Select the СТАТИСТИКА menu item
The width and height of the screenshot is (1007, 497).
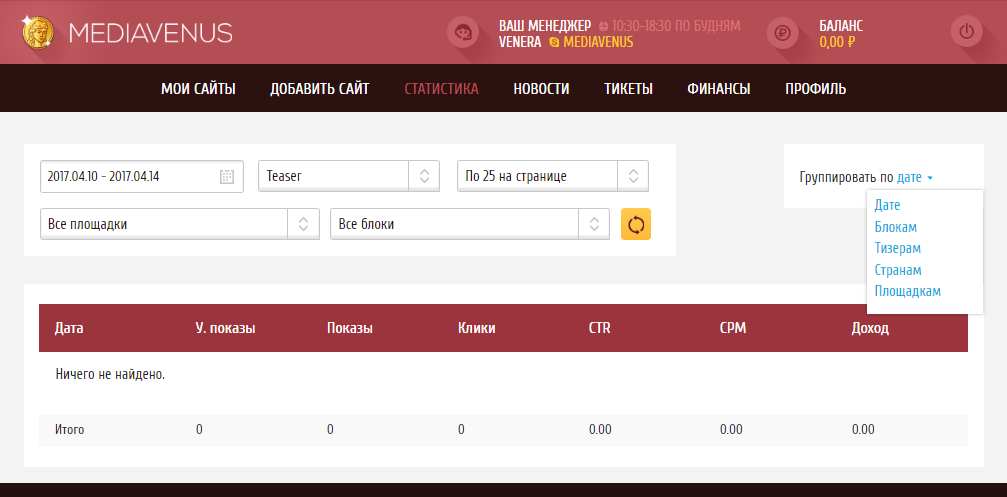pos(441,89)
